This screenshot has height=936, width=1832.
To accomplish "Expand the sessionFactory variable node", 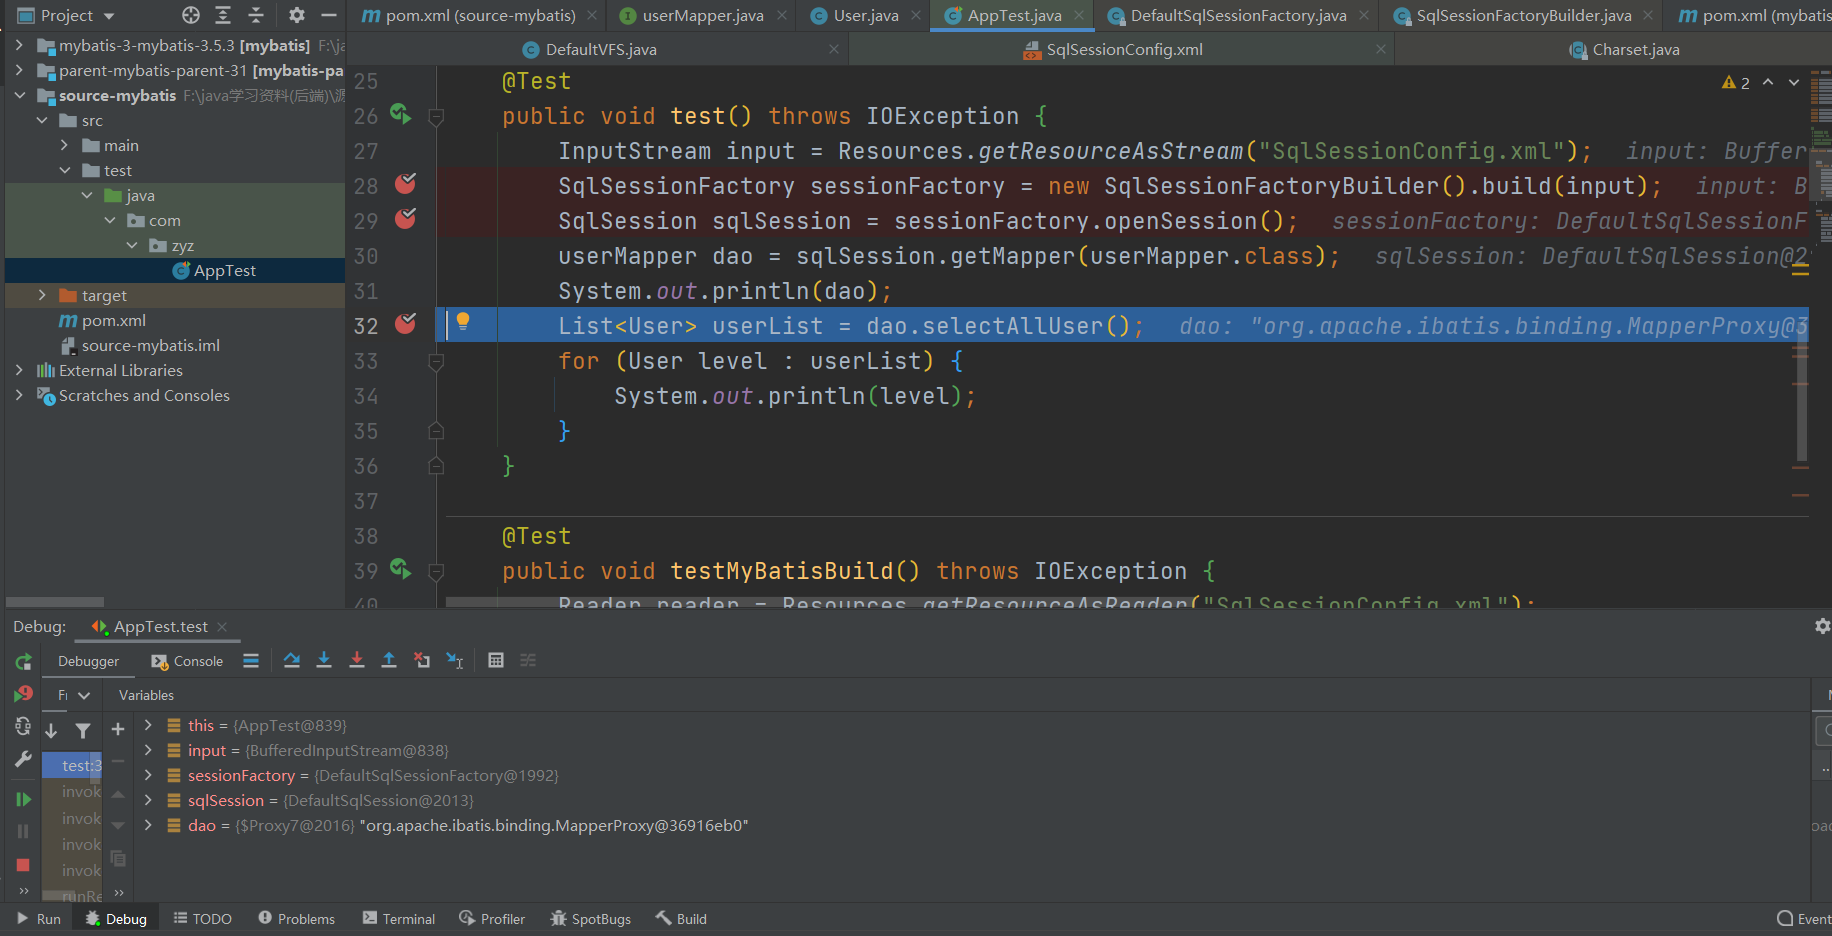I will click(148, 775).
